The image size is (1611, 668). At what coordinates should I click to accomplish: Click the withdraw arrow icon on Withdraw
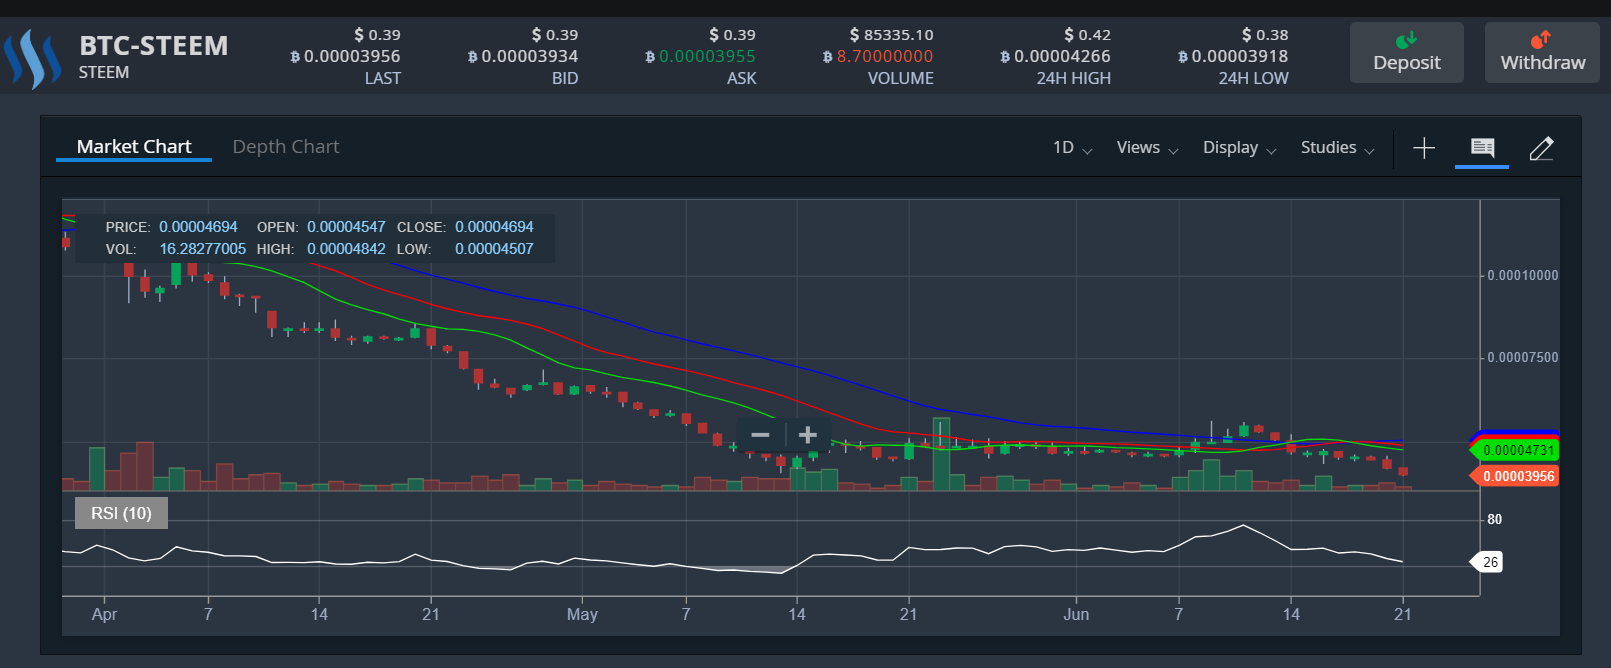pyautogui.click(x=1541, y=39)
